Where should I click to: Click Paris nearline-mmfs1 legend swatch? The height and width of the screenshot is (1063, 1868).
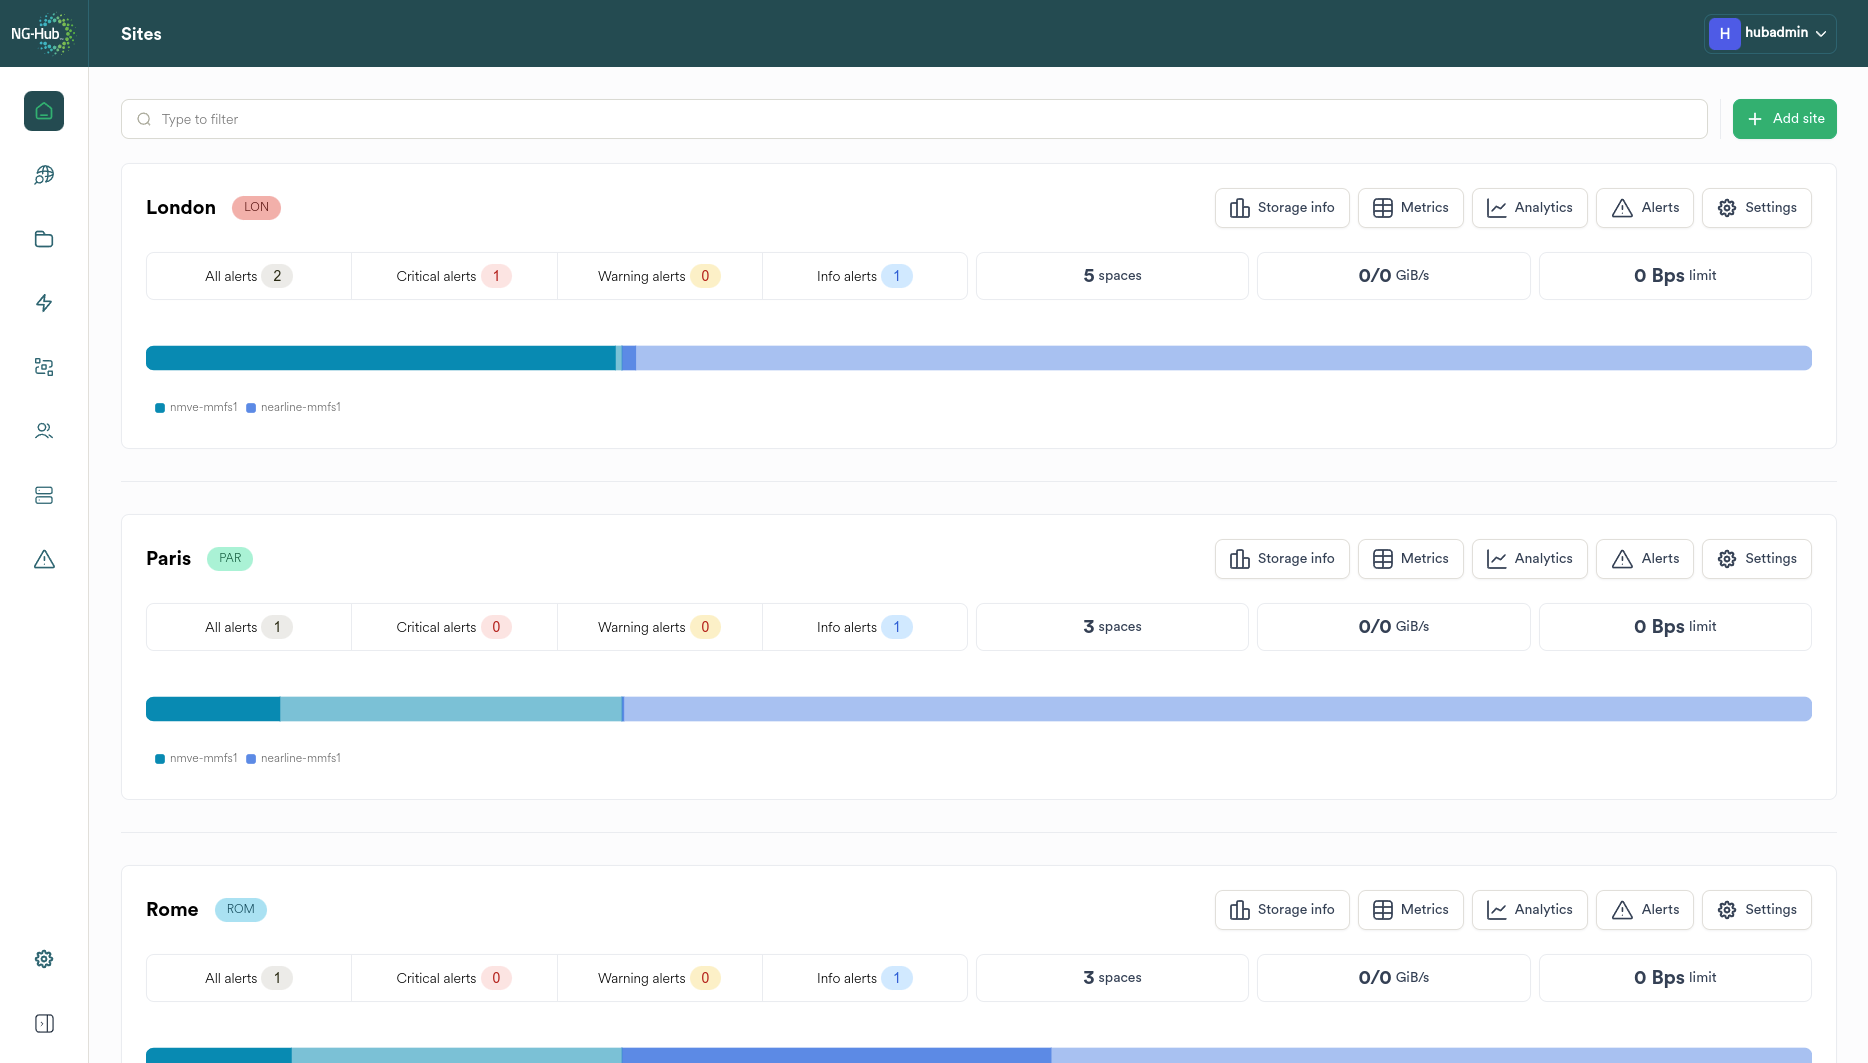(x=251, y=759)
